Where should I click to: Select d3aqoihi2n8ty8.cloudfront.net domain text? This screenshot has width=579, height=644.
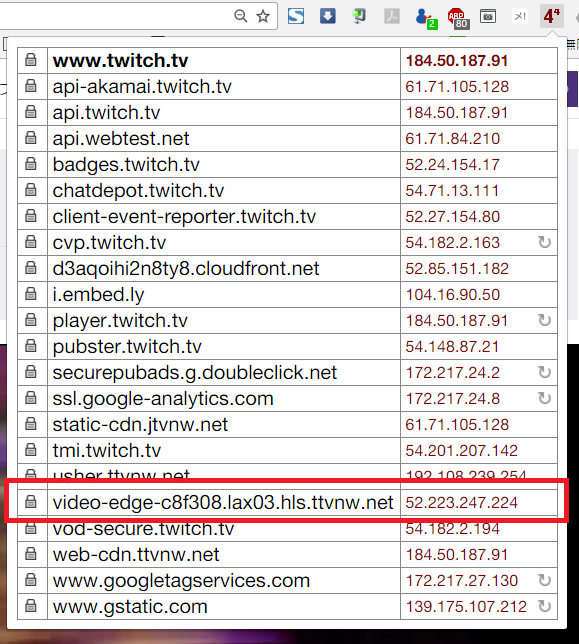tap(186, 269)
